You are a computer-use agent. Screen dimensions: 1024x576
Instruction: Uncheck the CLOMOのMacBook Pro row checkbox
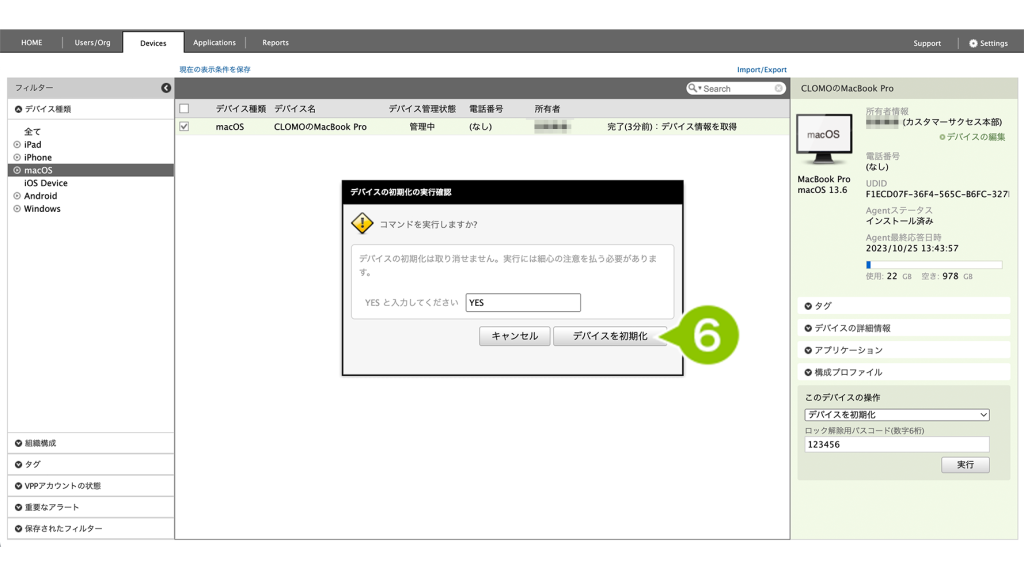point(184,127)
